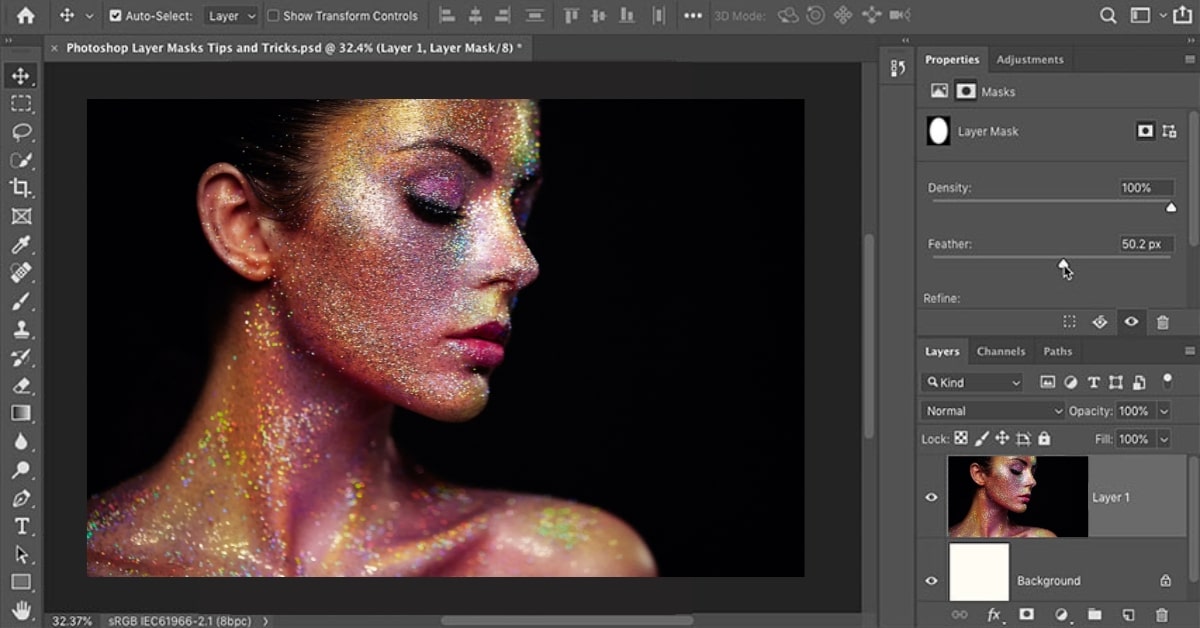This screenshot has height=628, width=1200.
Task: Click the Create new layer icon
Action: click(1128, 615)
